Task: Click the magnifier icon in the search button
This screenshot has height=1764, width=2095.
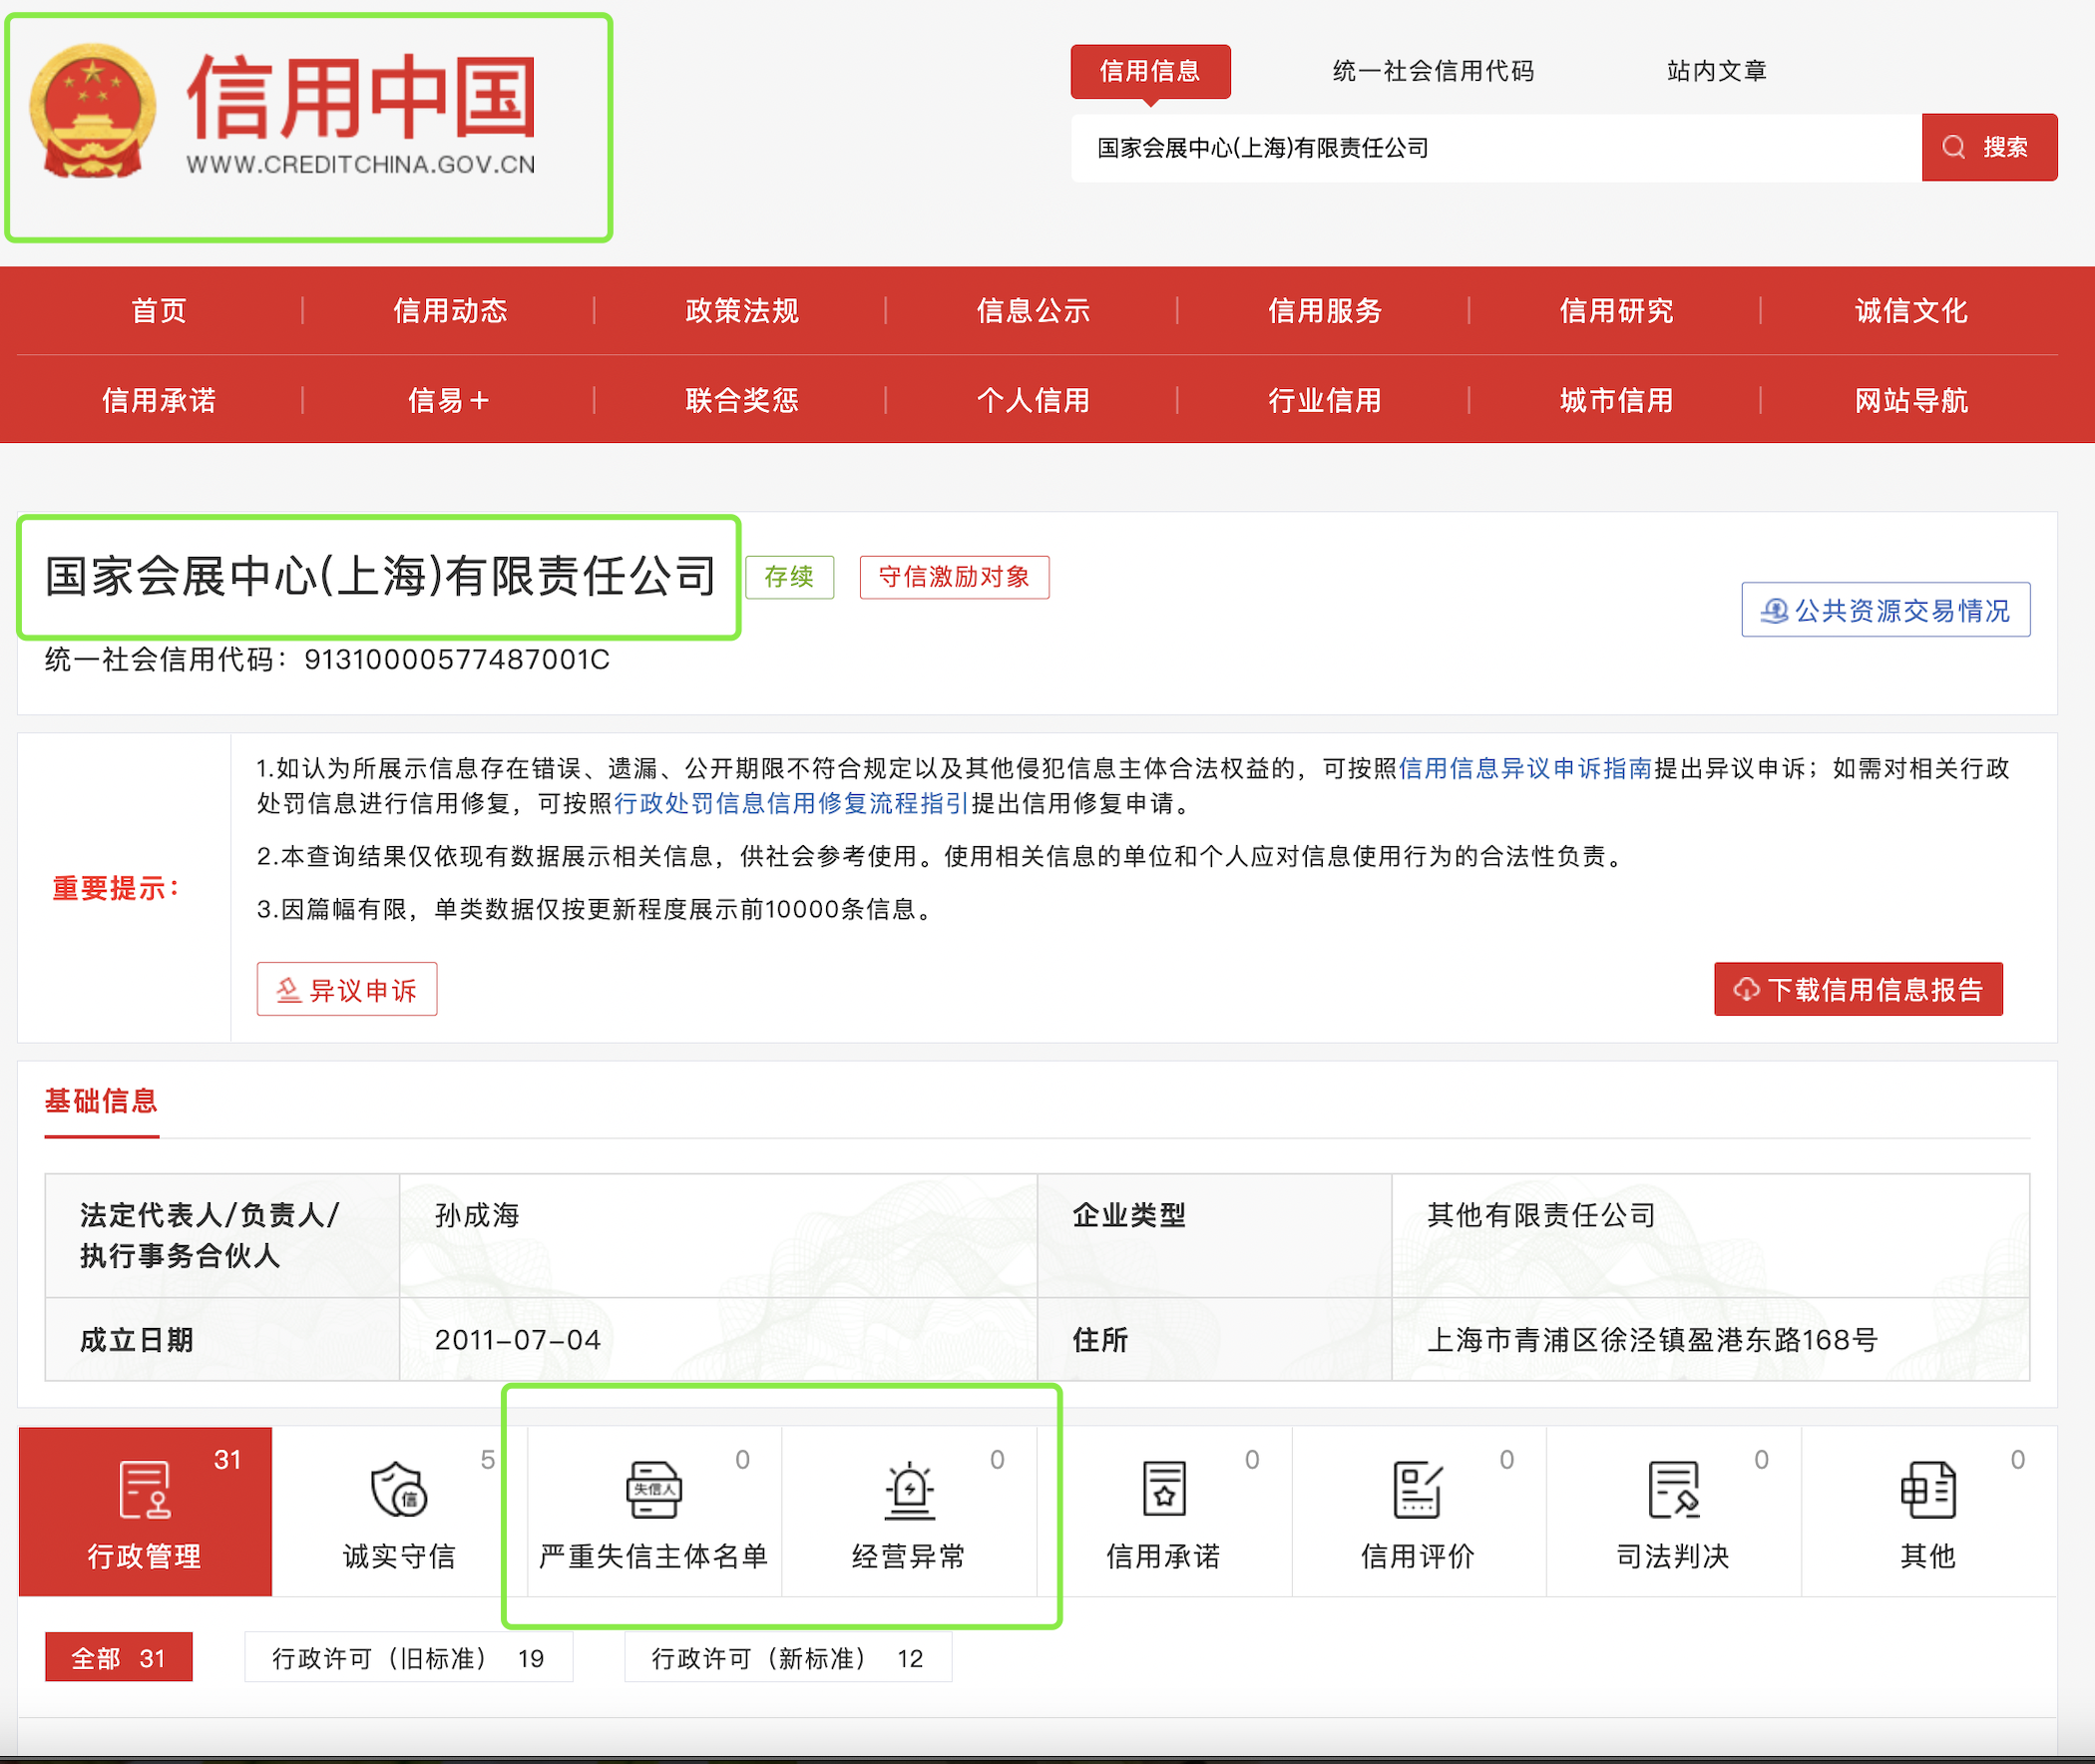Action: coord(1953,148)
